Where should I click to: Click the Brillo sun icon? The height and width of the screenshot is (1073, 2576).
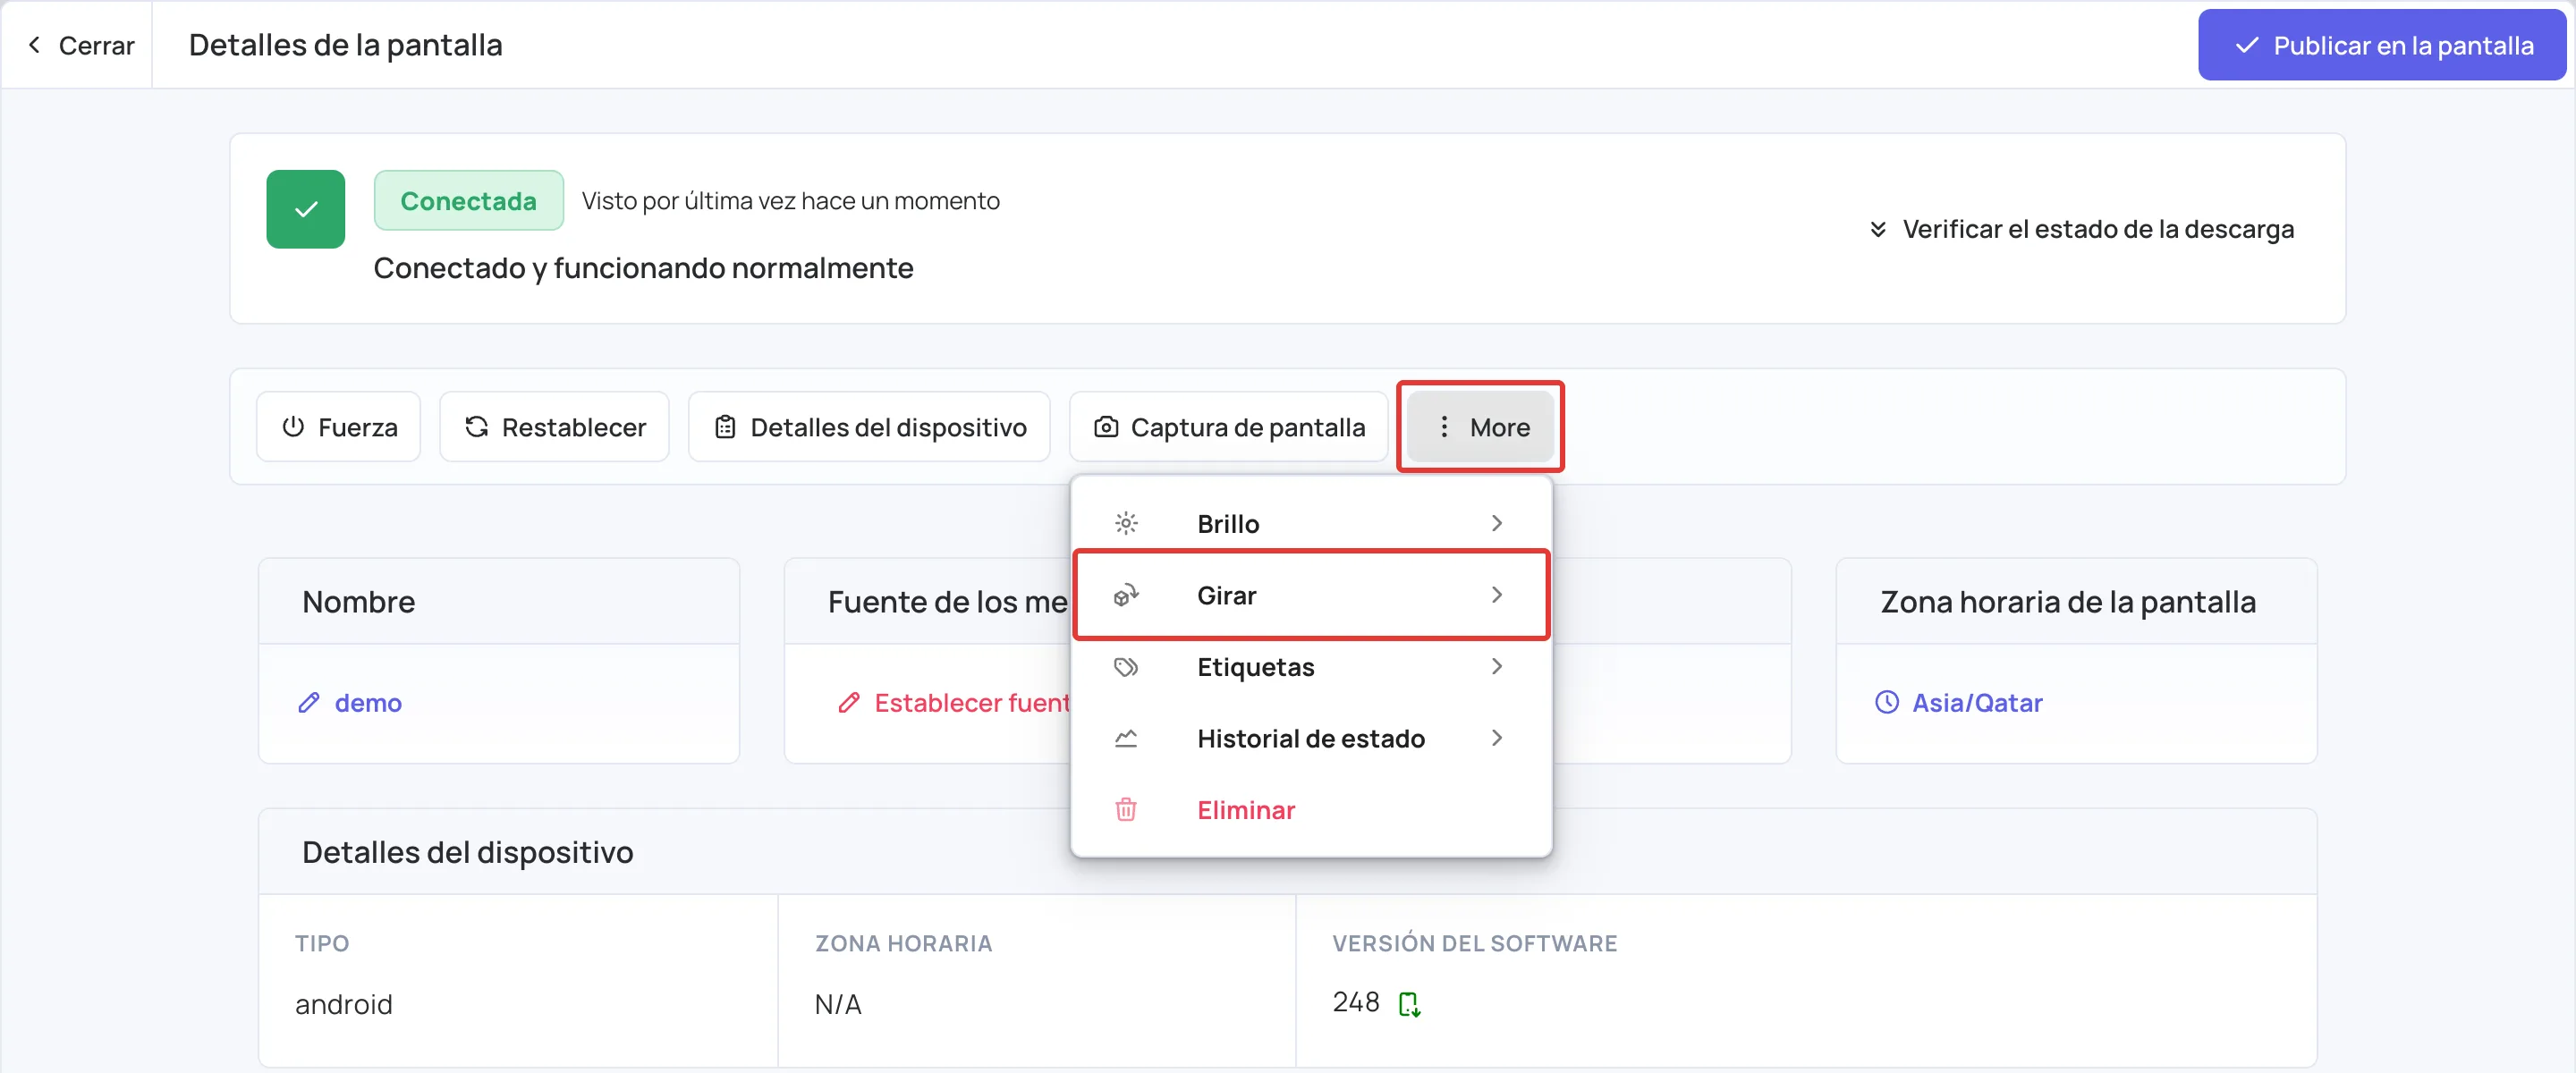(1126, 523)
